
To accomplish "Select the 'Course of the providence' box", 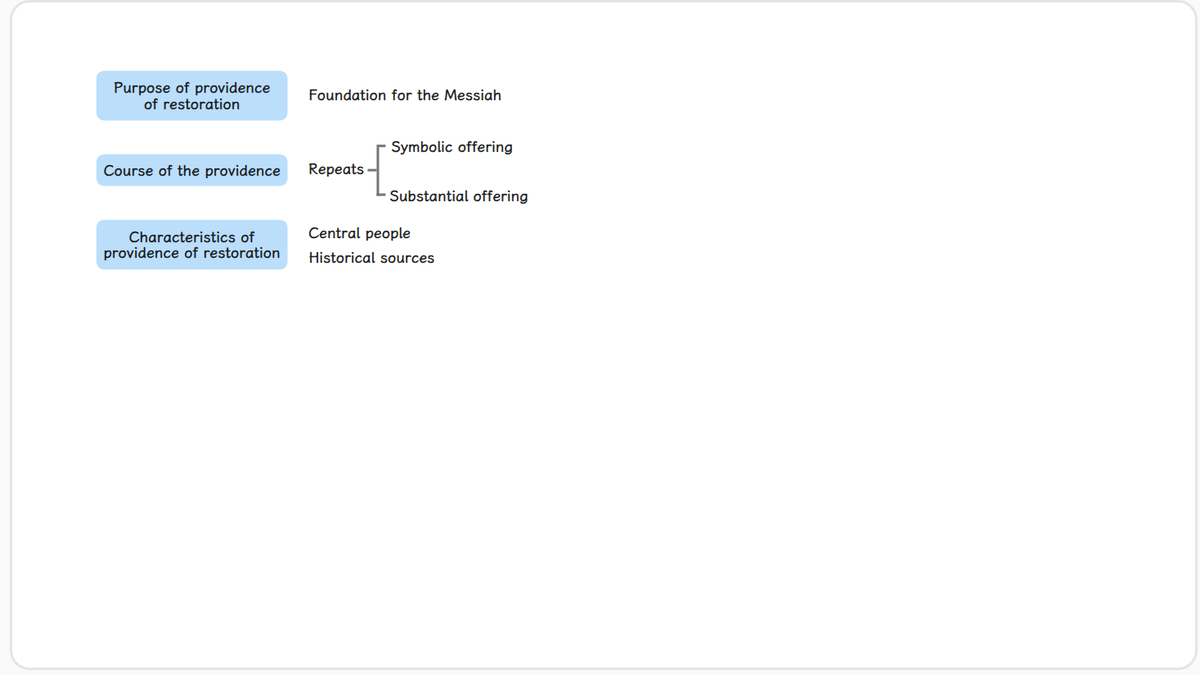I will tap(192, 171).
